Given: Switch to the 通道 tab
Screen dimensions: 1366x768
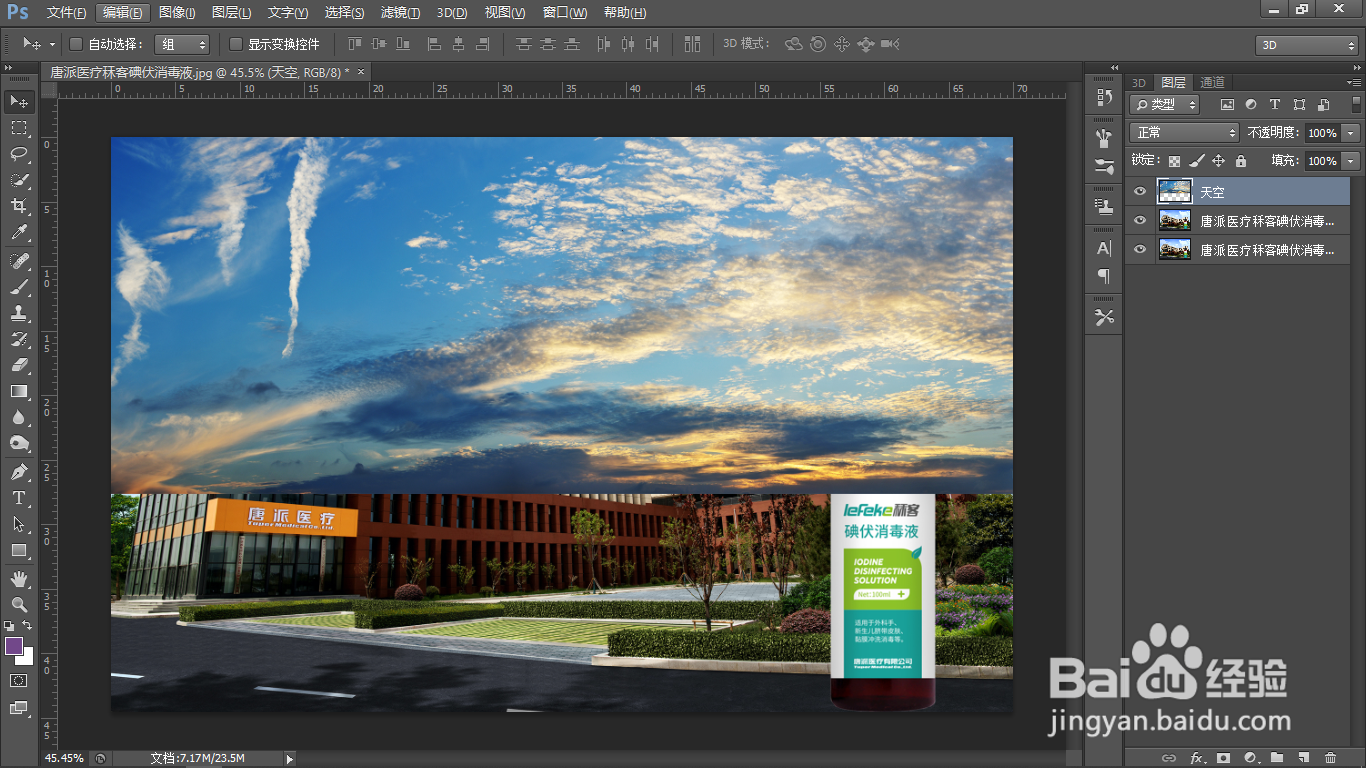Looking at the screenshot, I should pos(1212,82).
